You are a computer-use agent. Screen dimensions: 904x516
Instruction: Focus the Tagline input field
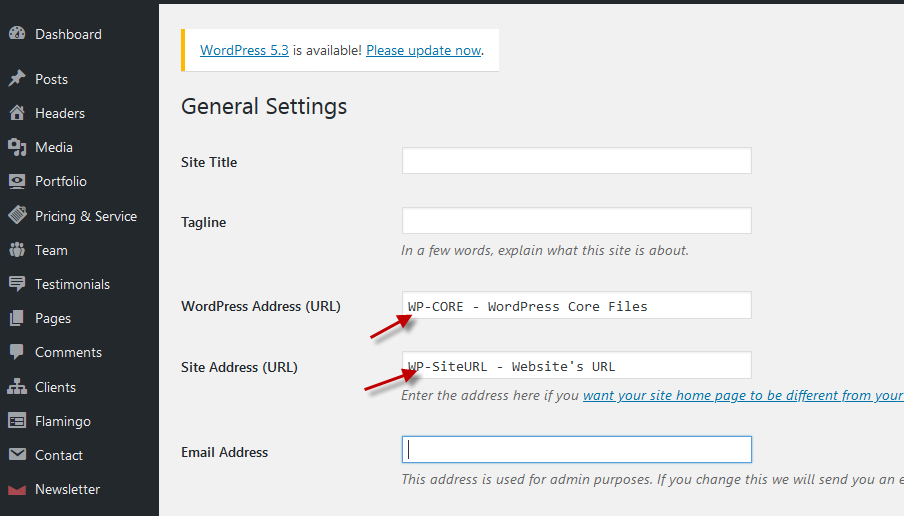tap(577, 220)
